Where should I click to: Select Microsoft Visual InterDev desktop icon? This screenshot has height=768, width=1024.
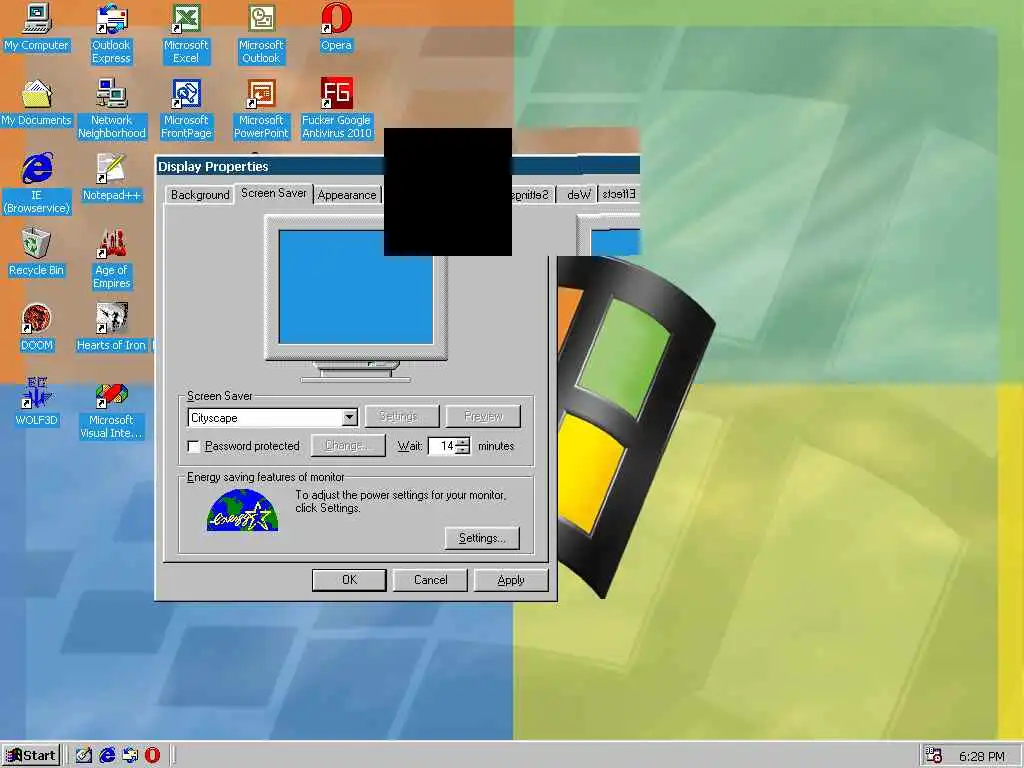(112, 411)
